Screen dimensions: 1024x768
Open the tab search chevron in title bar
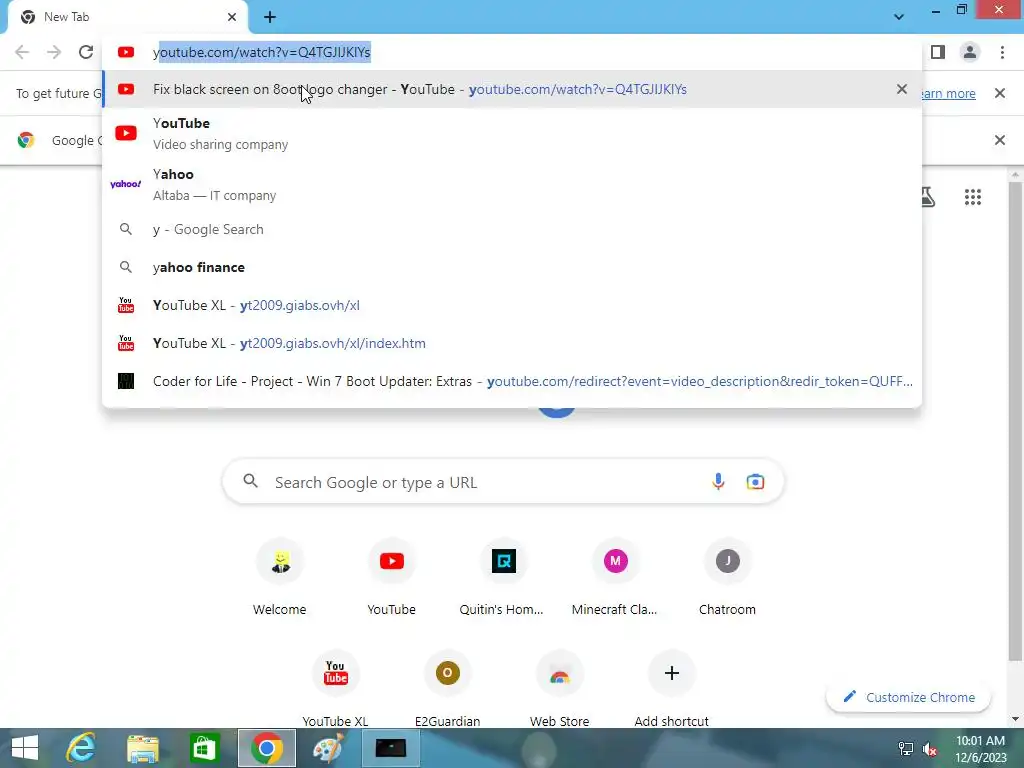(x=899, y=17)
